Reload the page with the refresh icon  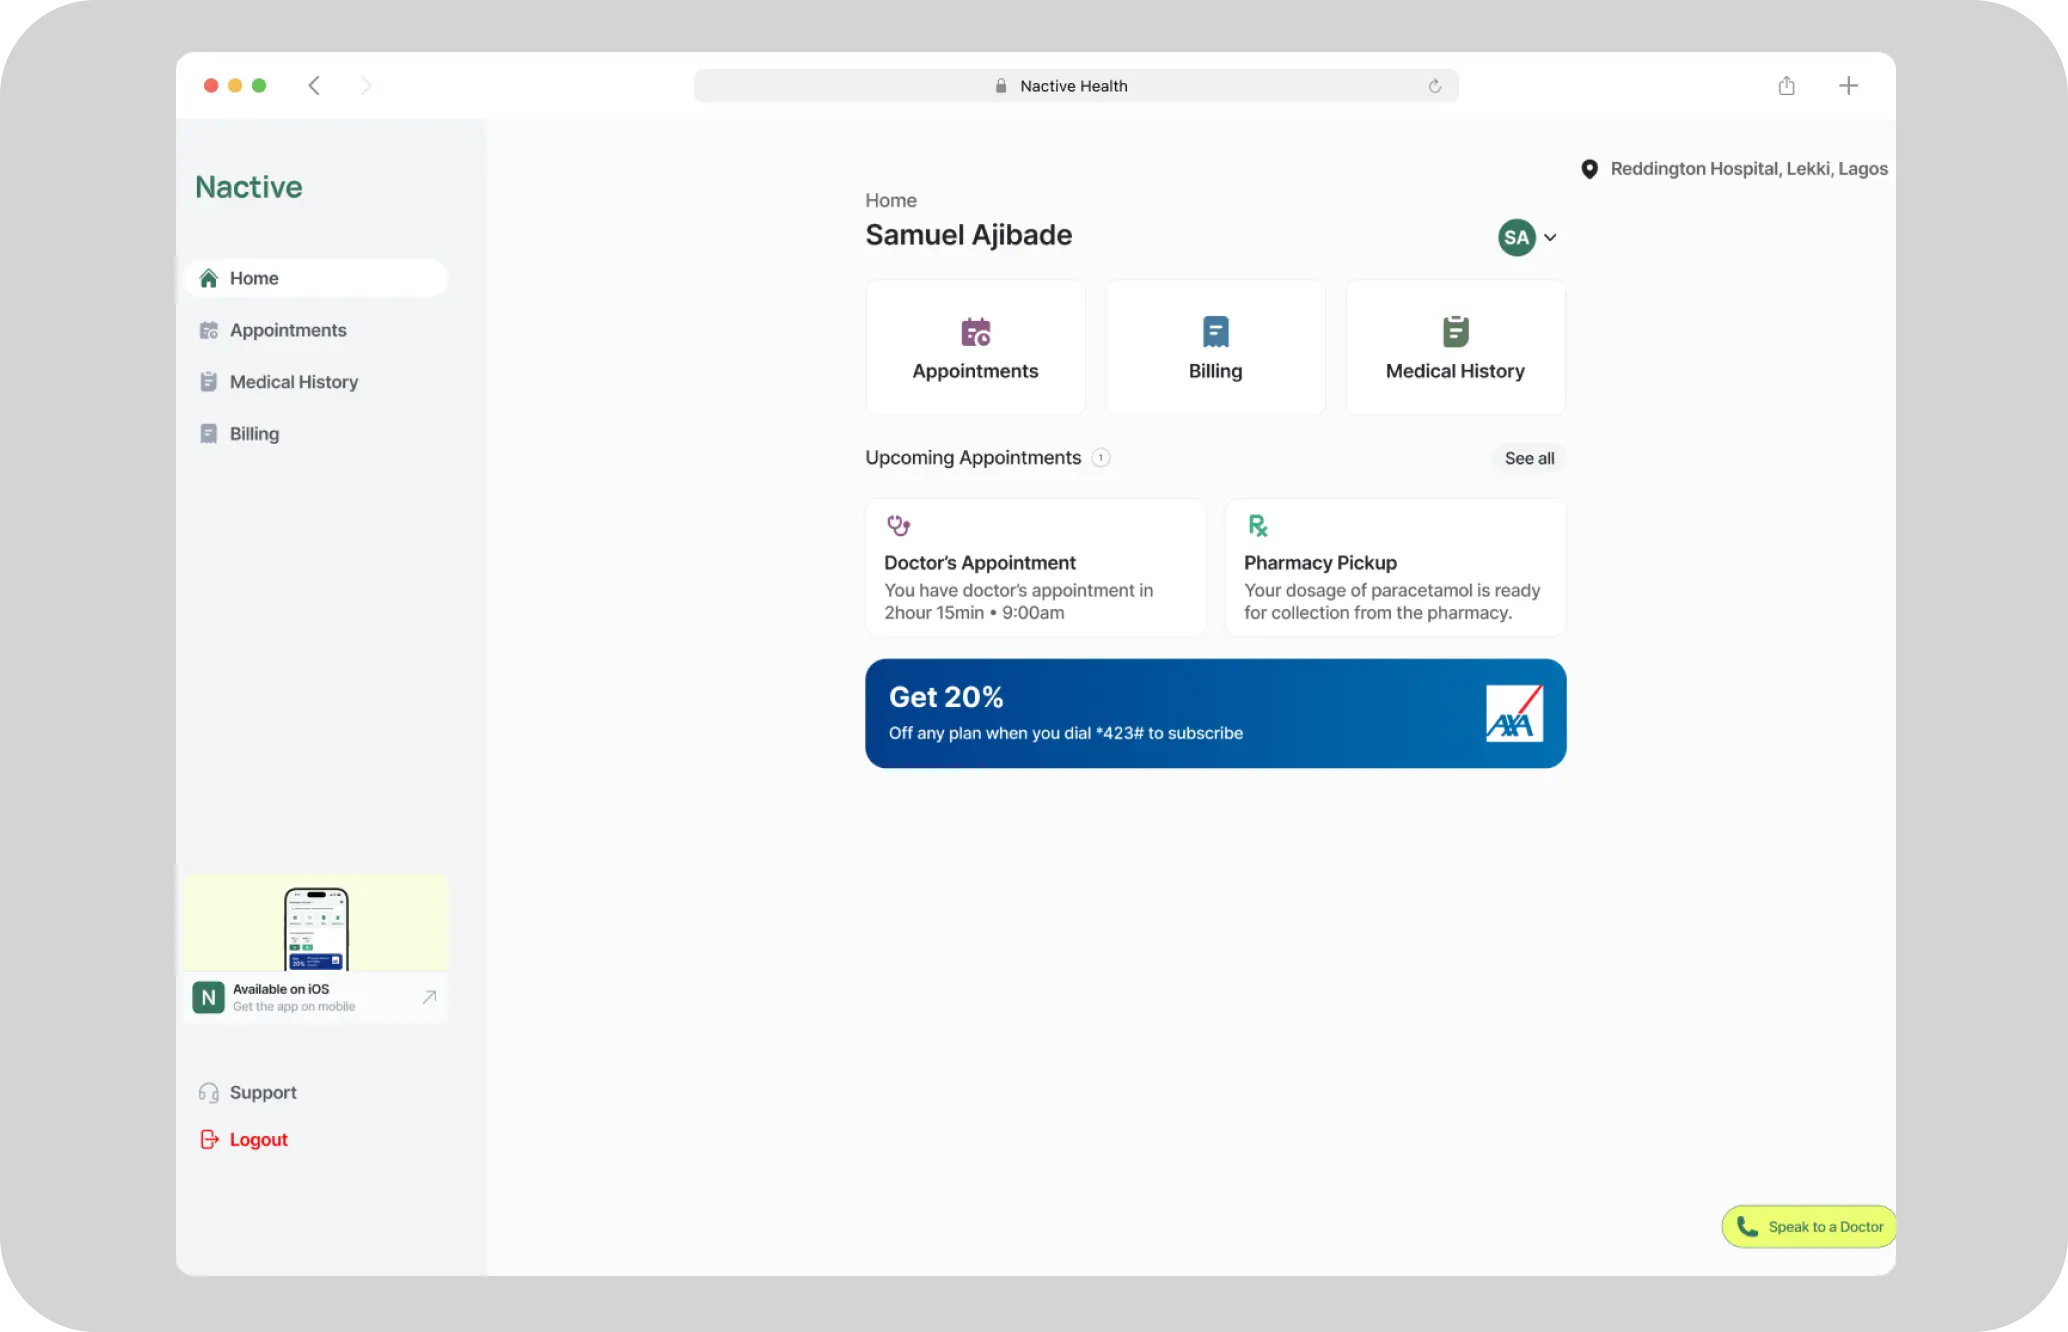(1435, 86)
